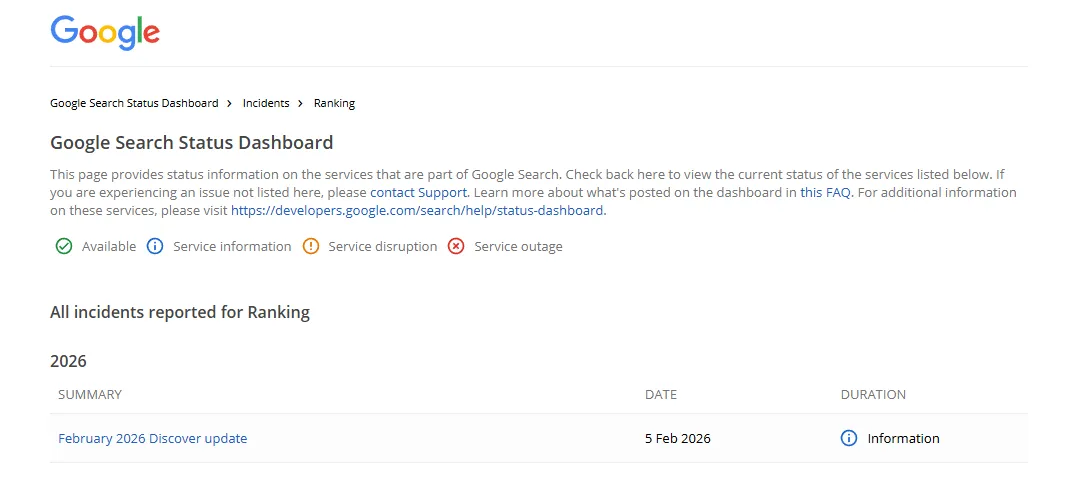
Task: Visit the developers.google.com status-dashboard help link
Action: tap(417, 211)
